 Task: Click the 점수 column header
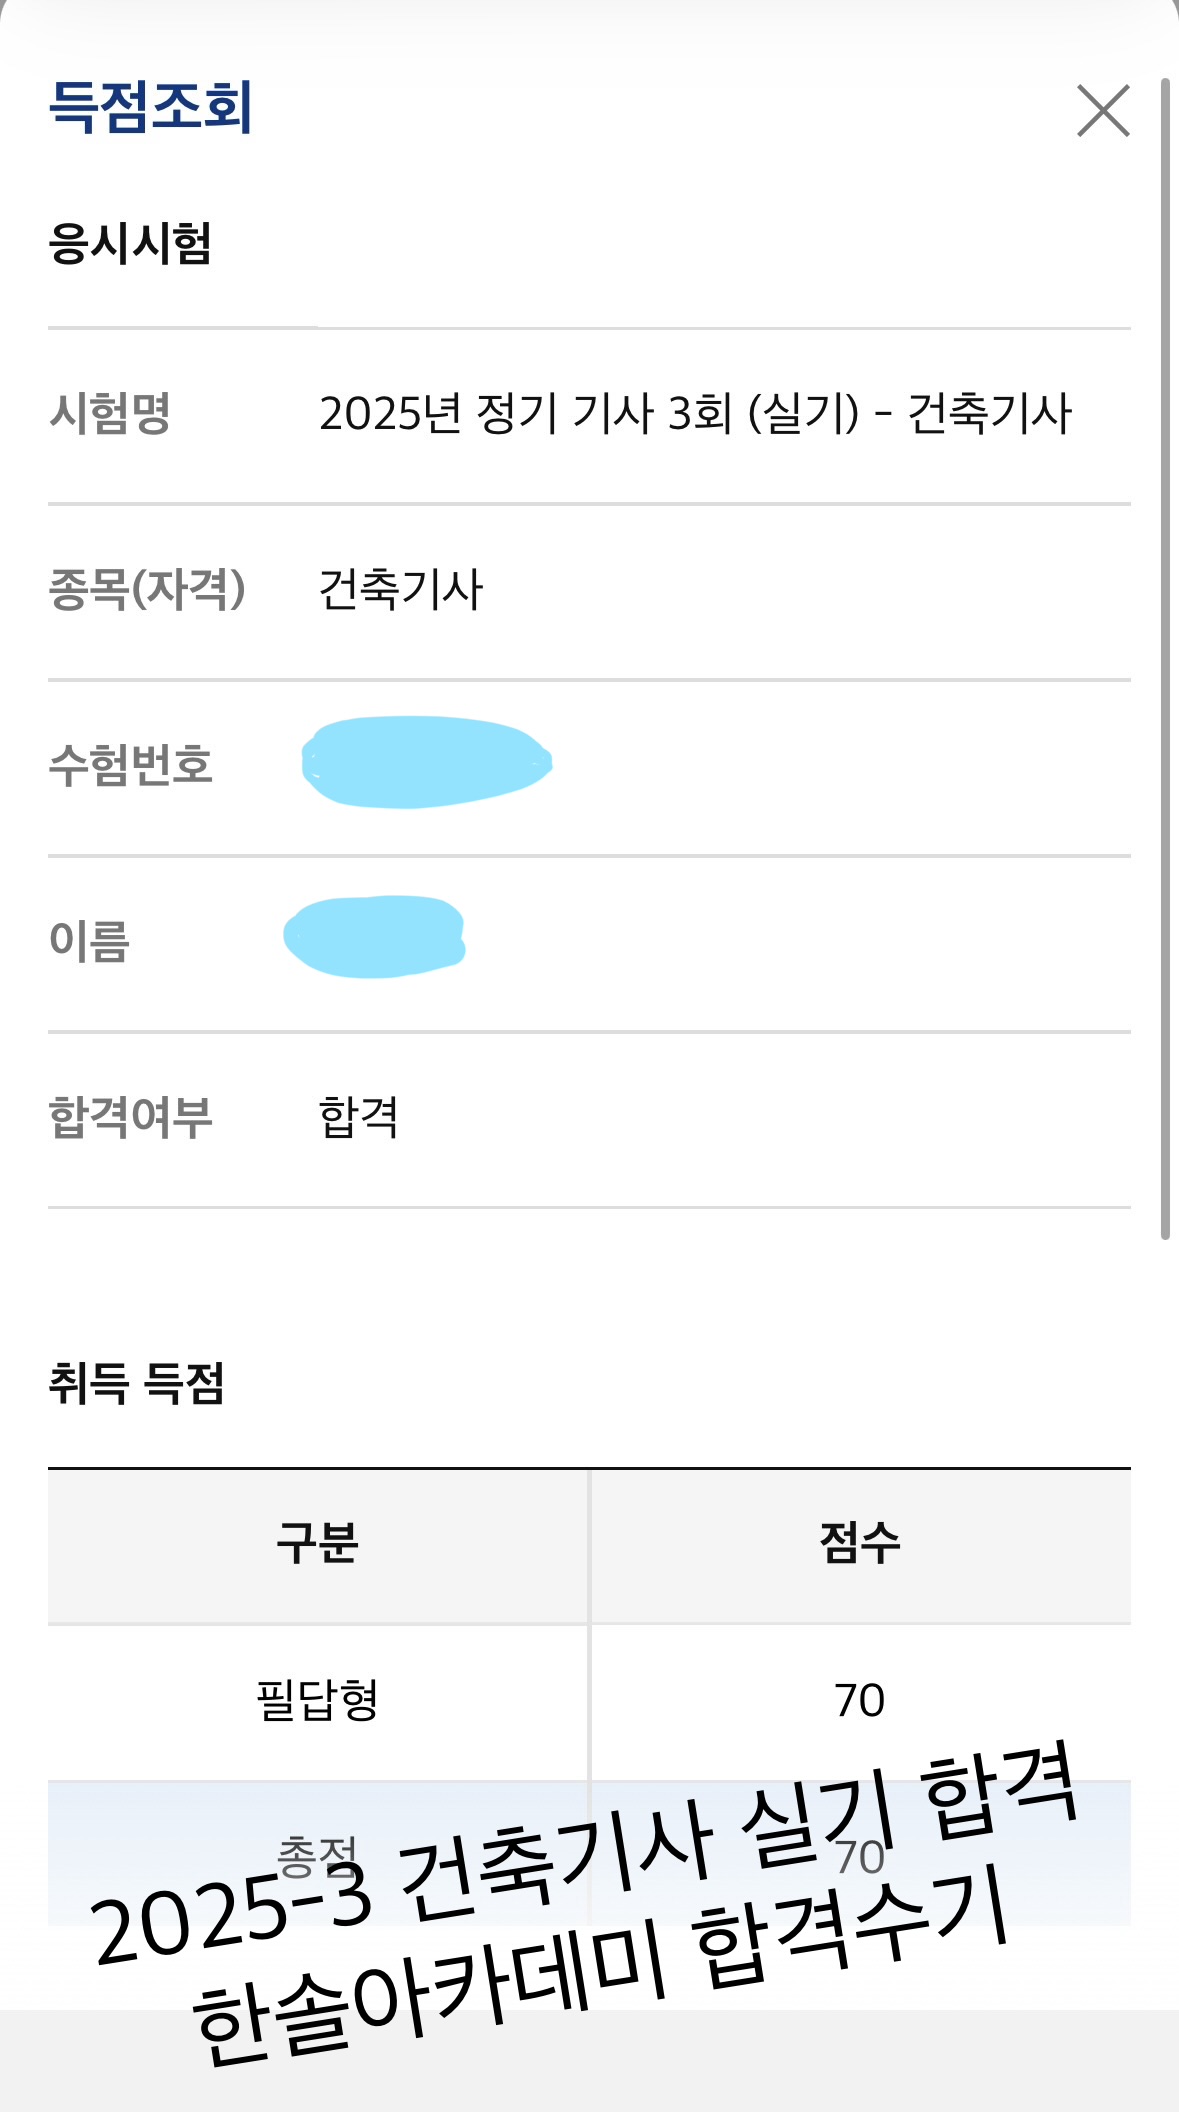click(x=860, y=1543)
